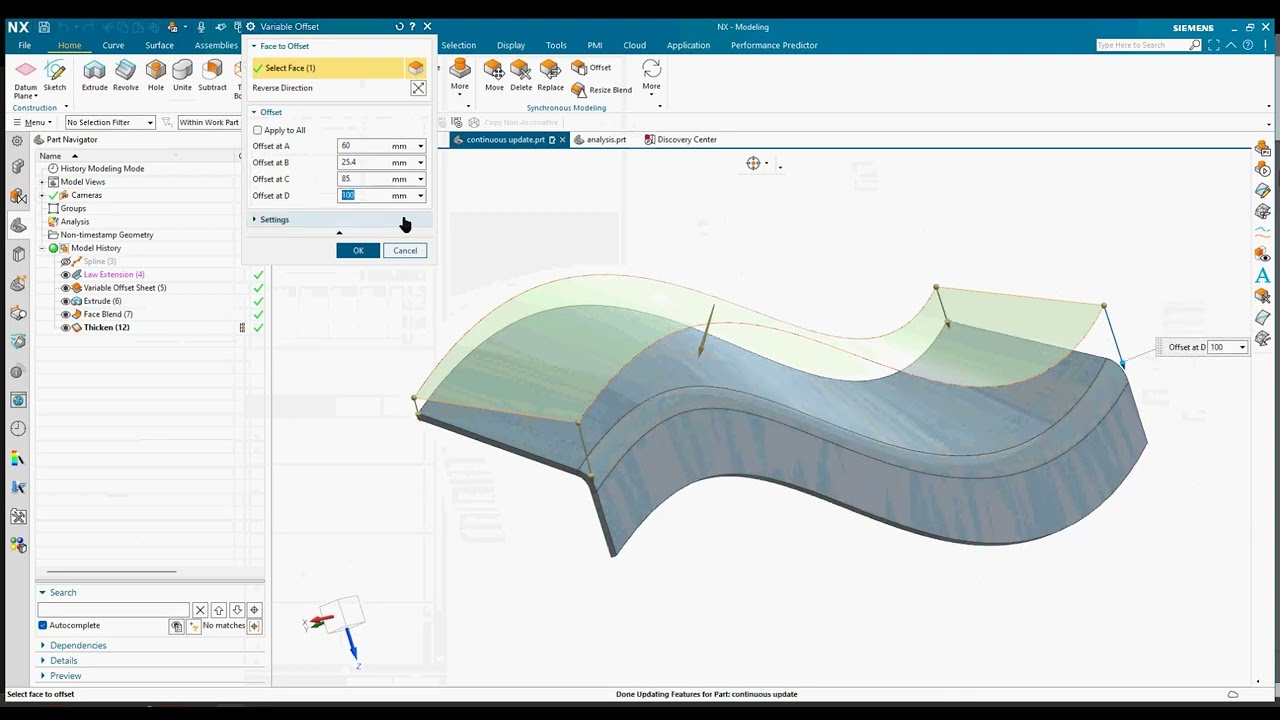The image size is (1280, 720).
Task: Select Select Face (1) row
Action: [329, 68]
